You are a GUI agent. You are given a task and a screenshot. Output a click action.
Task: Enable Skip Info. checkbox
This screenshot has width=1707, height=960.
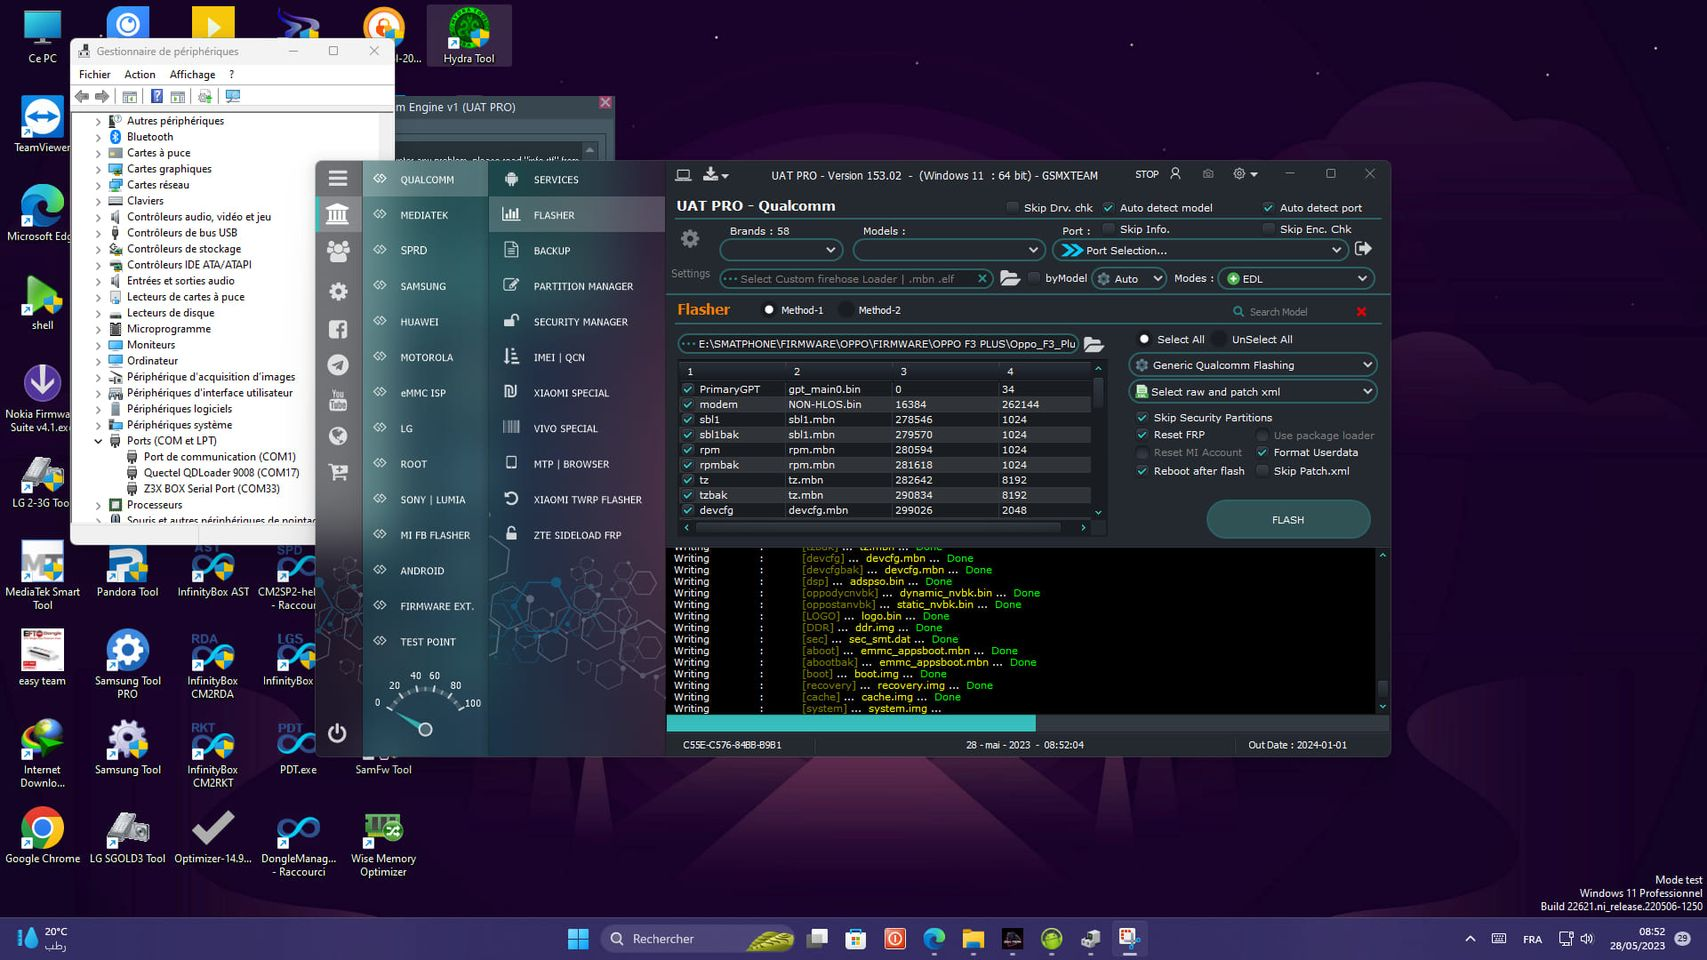1108,229
